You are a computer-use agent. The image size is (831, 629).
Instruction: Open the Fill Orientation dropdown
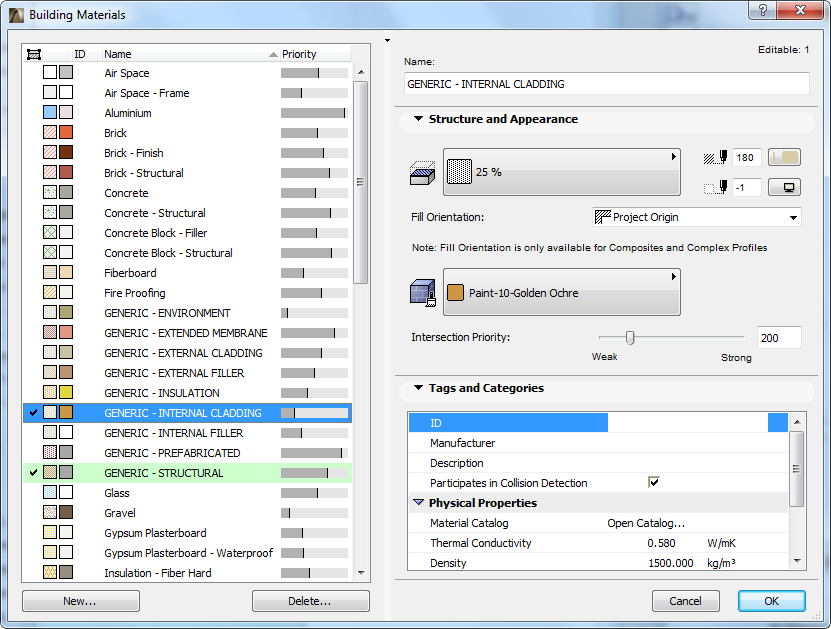click(793, 217)
